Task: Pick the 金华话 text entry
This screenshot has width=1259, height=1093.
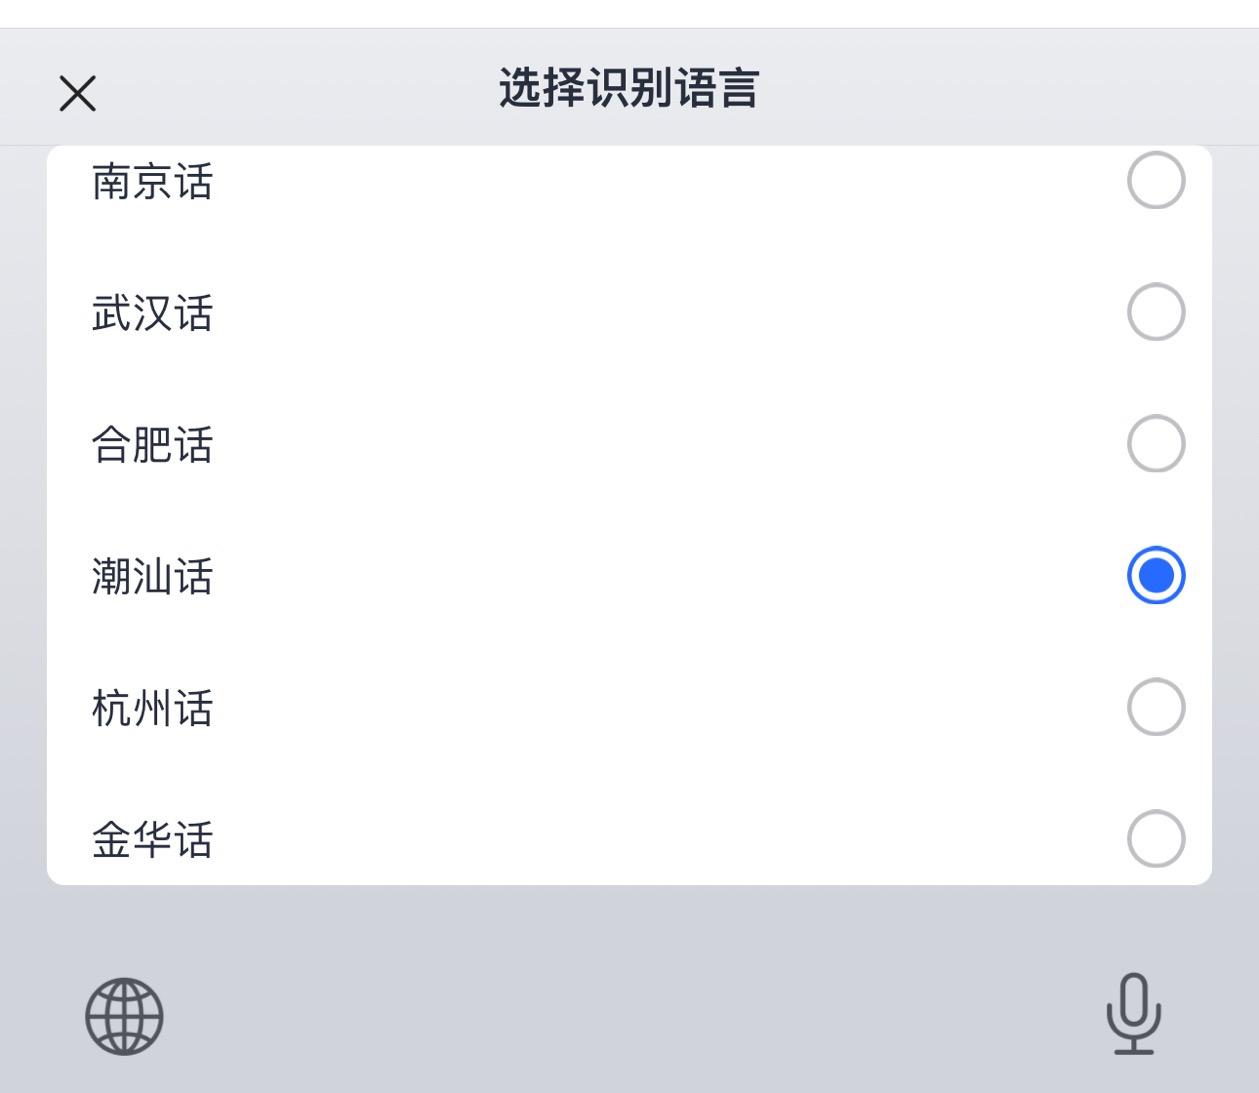Action: [x=152, y=840]
